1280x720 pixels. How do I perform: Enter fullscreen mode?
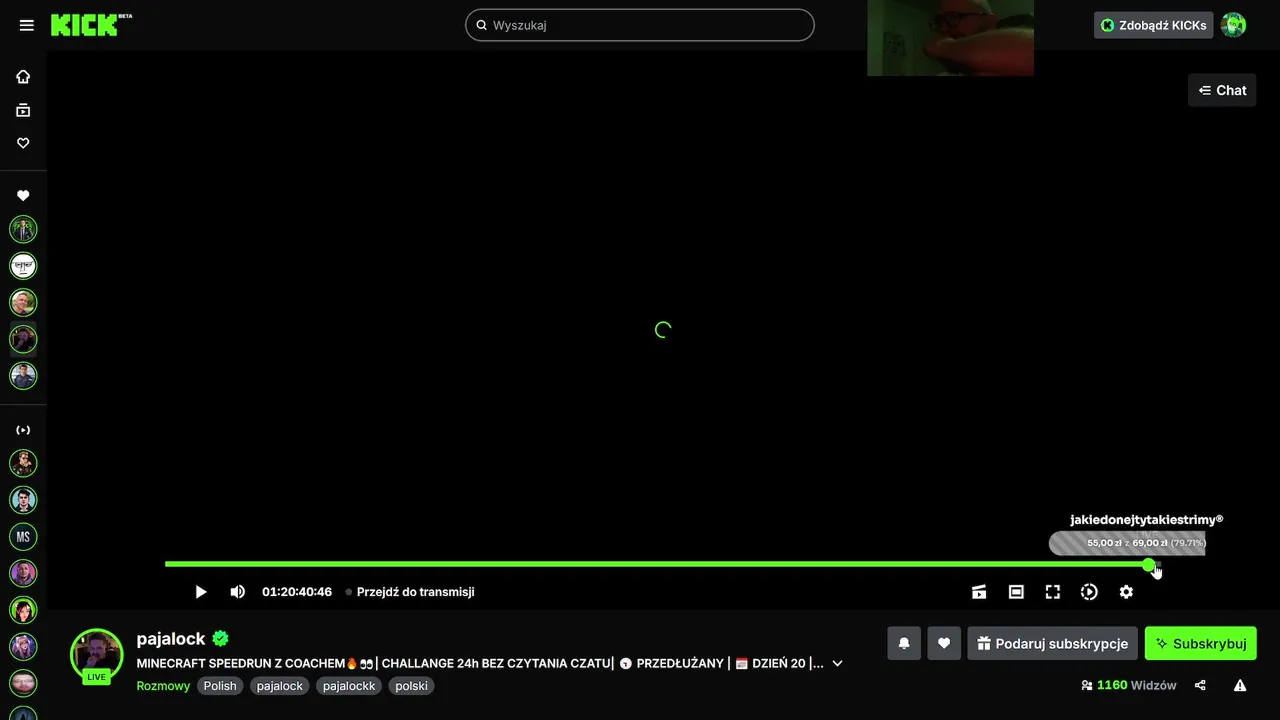[1053, 592]
